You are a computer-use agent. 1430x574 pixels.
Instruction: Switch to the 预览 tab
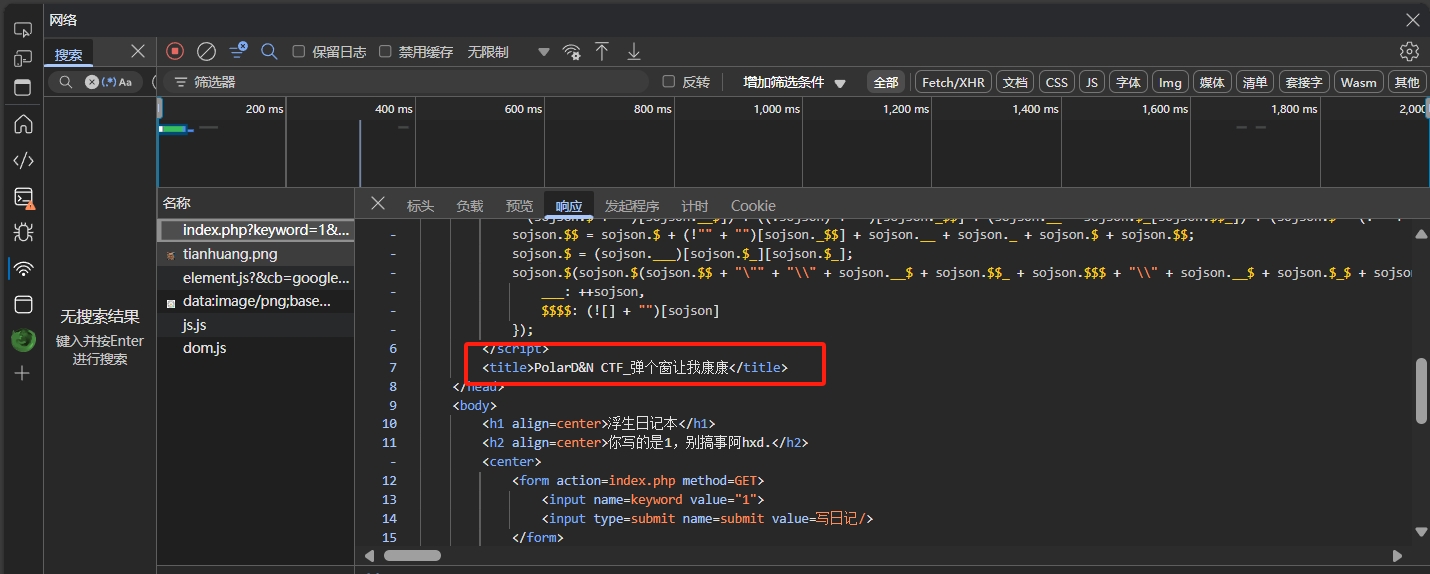(x=520, y=205)
